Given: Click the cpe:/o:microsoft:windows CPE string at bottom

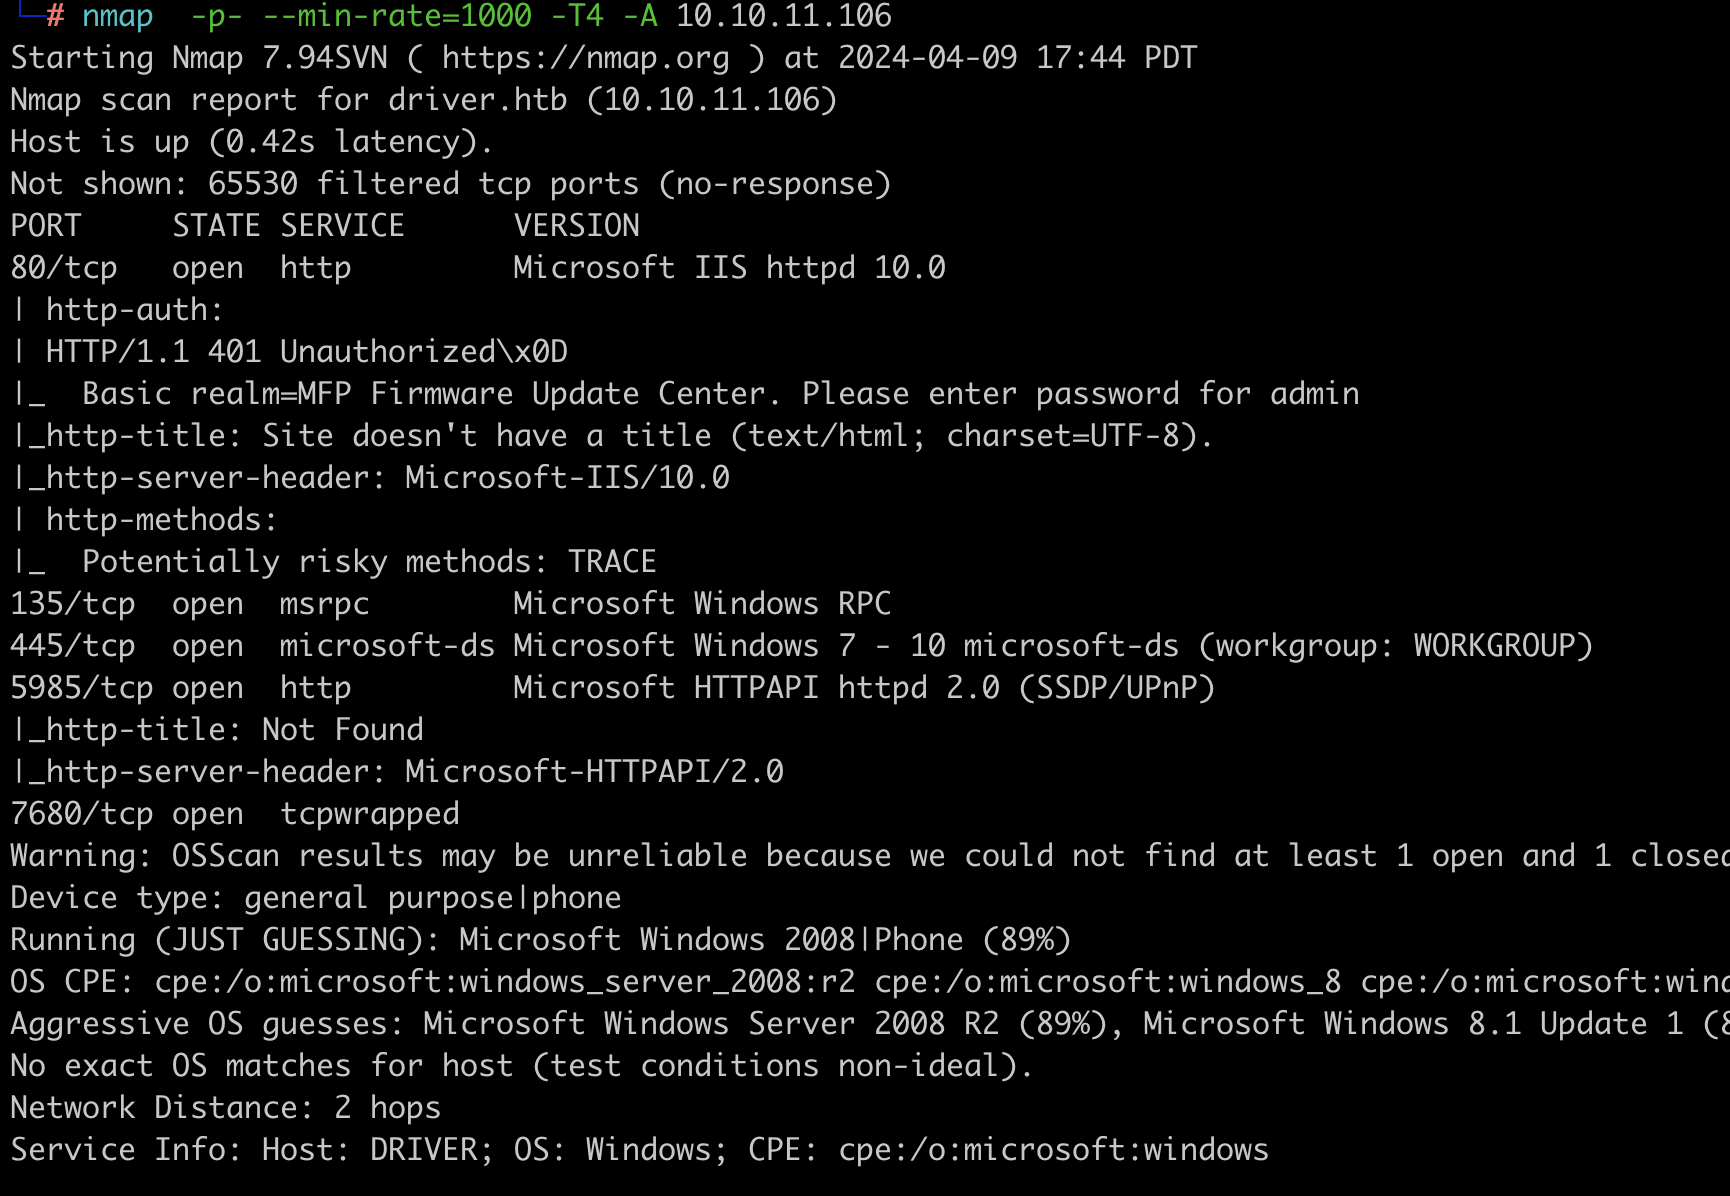Looking at the screenshot, I should pos(1053,1150).
